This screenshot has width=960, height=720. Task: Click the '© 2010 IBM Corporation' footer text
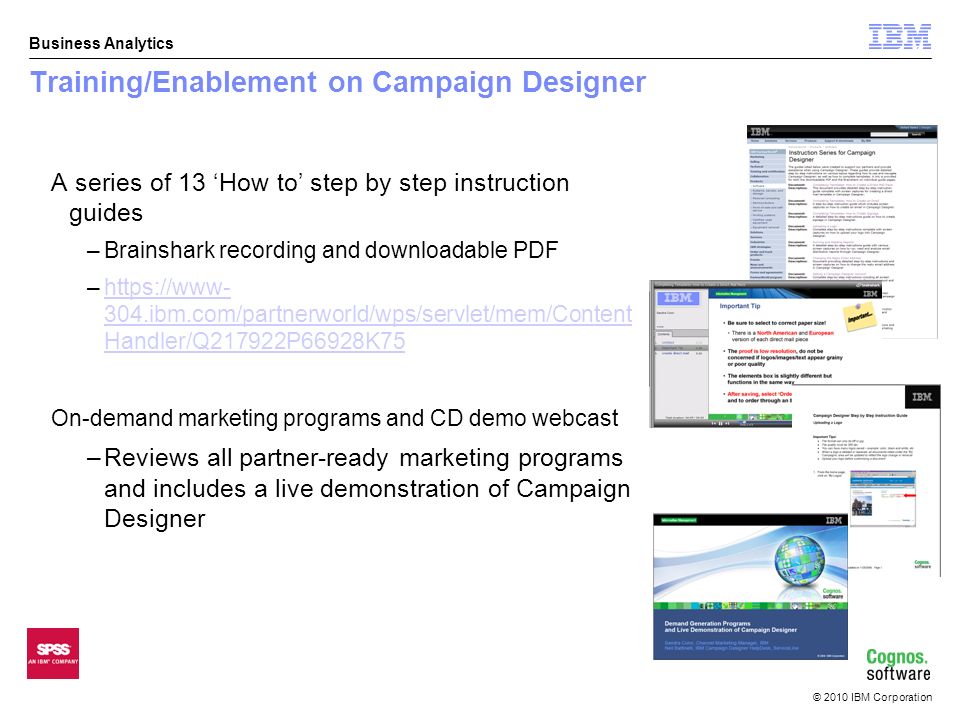coord(872,697)
